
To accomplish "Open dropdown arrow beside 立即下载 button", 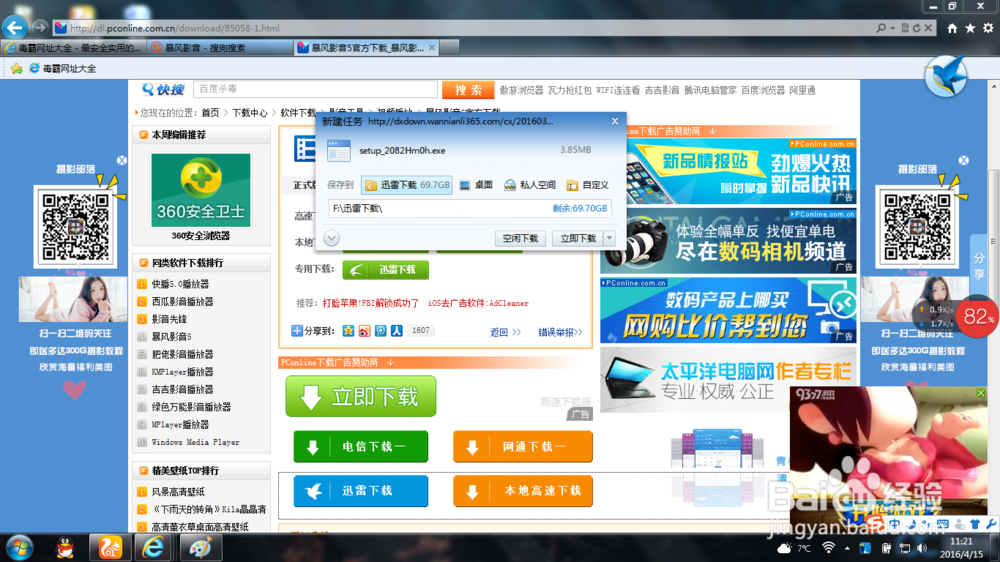I will tap(610, 238).
